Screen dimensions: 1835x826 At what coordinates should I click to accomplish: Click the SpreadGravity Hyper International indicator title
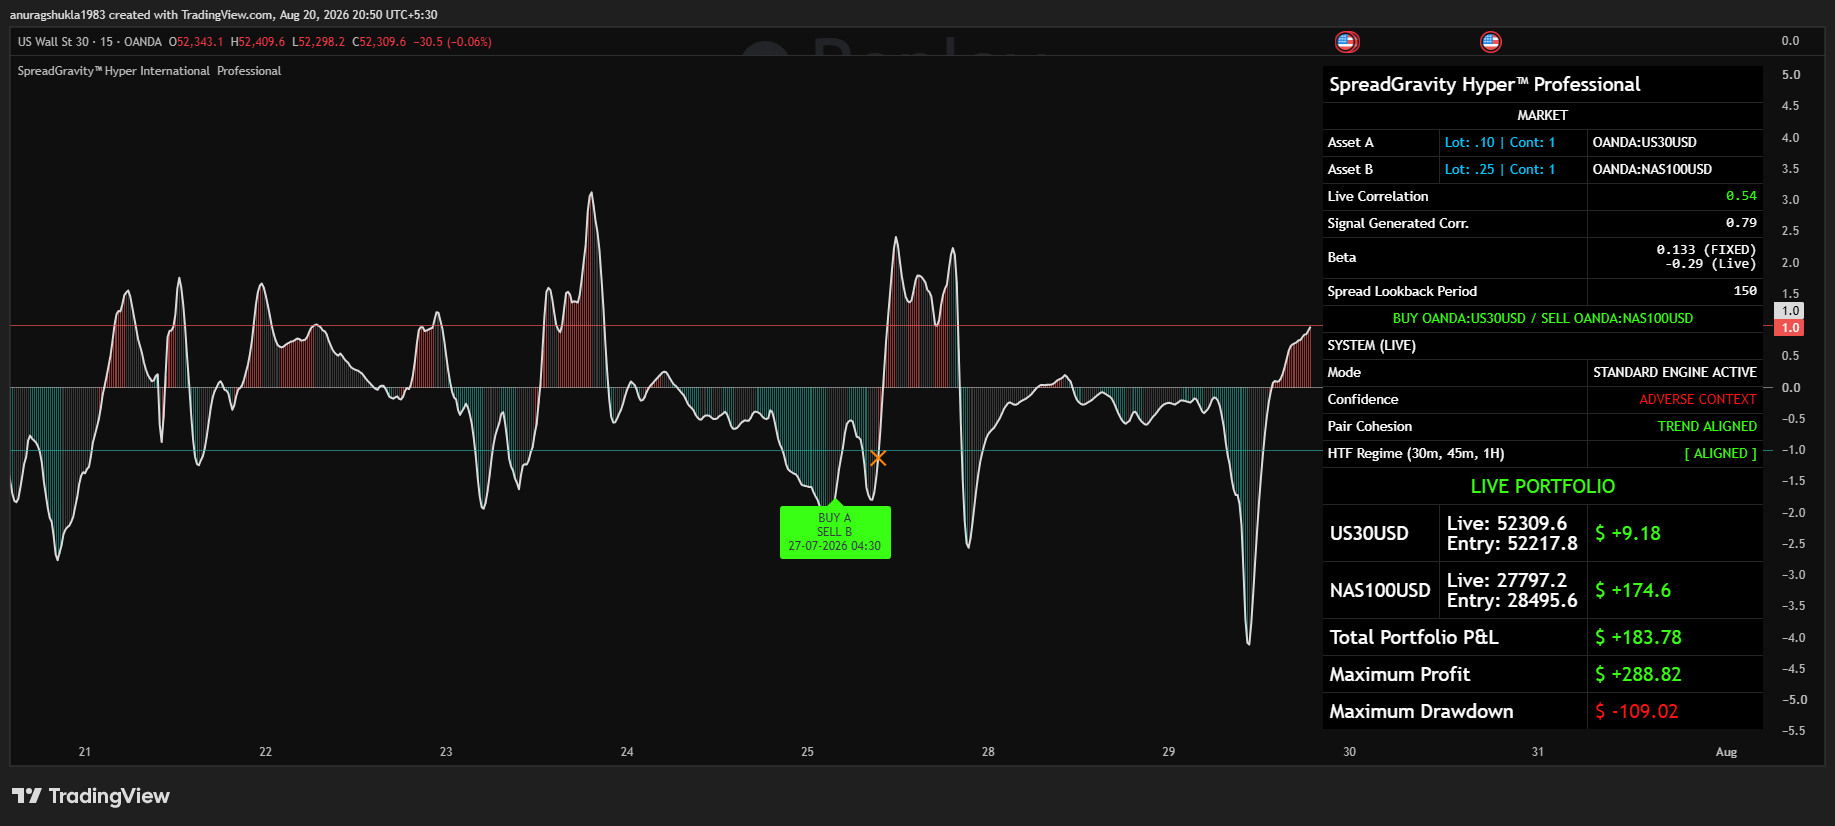click(149, 71)
